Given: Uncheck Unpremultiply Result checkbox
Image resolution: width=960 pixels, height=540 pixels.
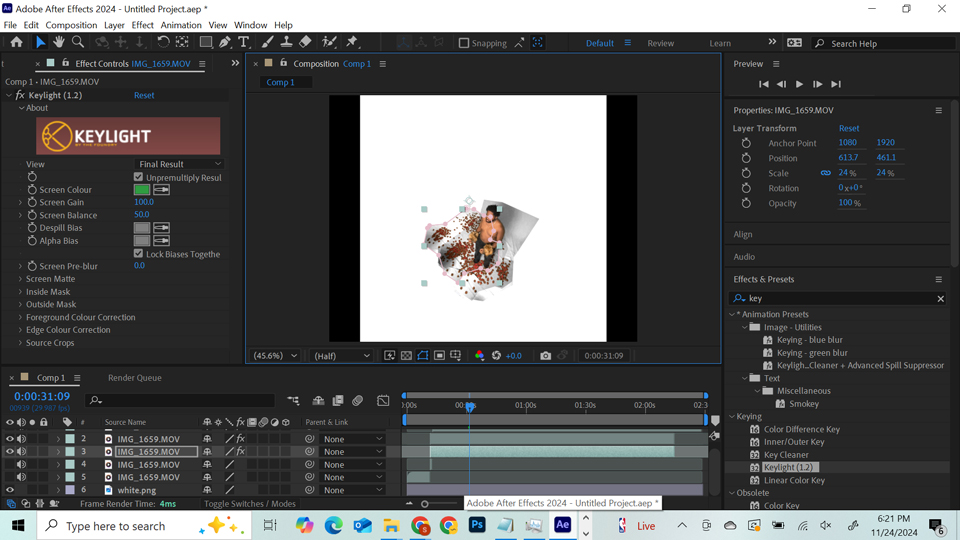Looking at the screenshot, I should [x=139, y=177].
